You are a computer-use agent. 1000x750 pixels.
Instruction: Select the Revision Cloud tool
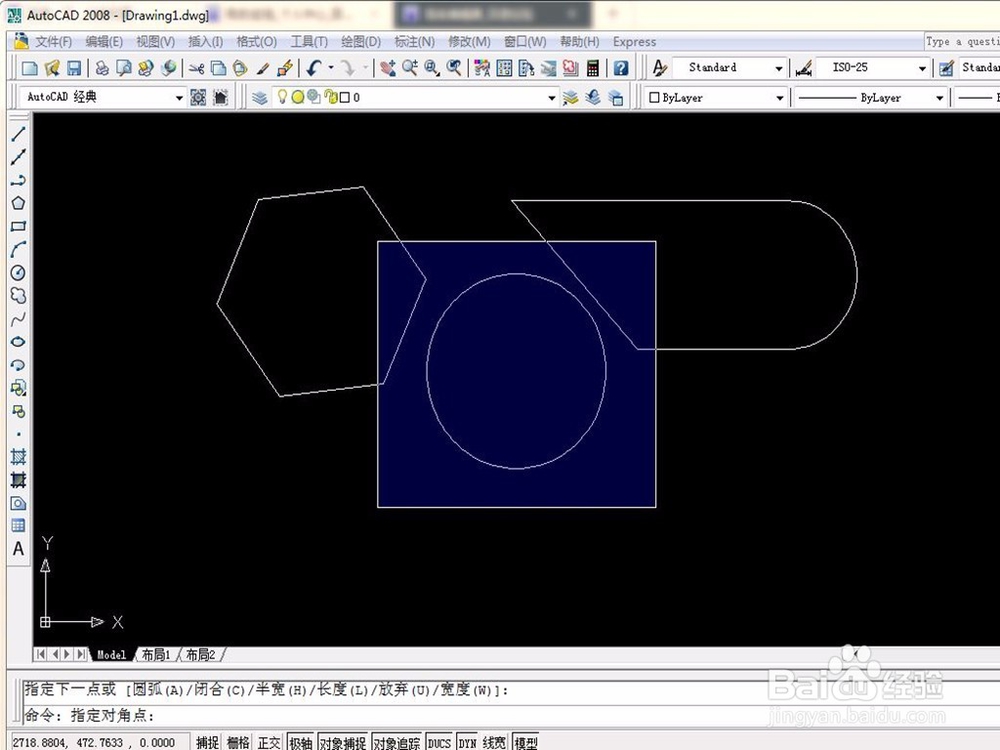tap(18, 296)
